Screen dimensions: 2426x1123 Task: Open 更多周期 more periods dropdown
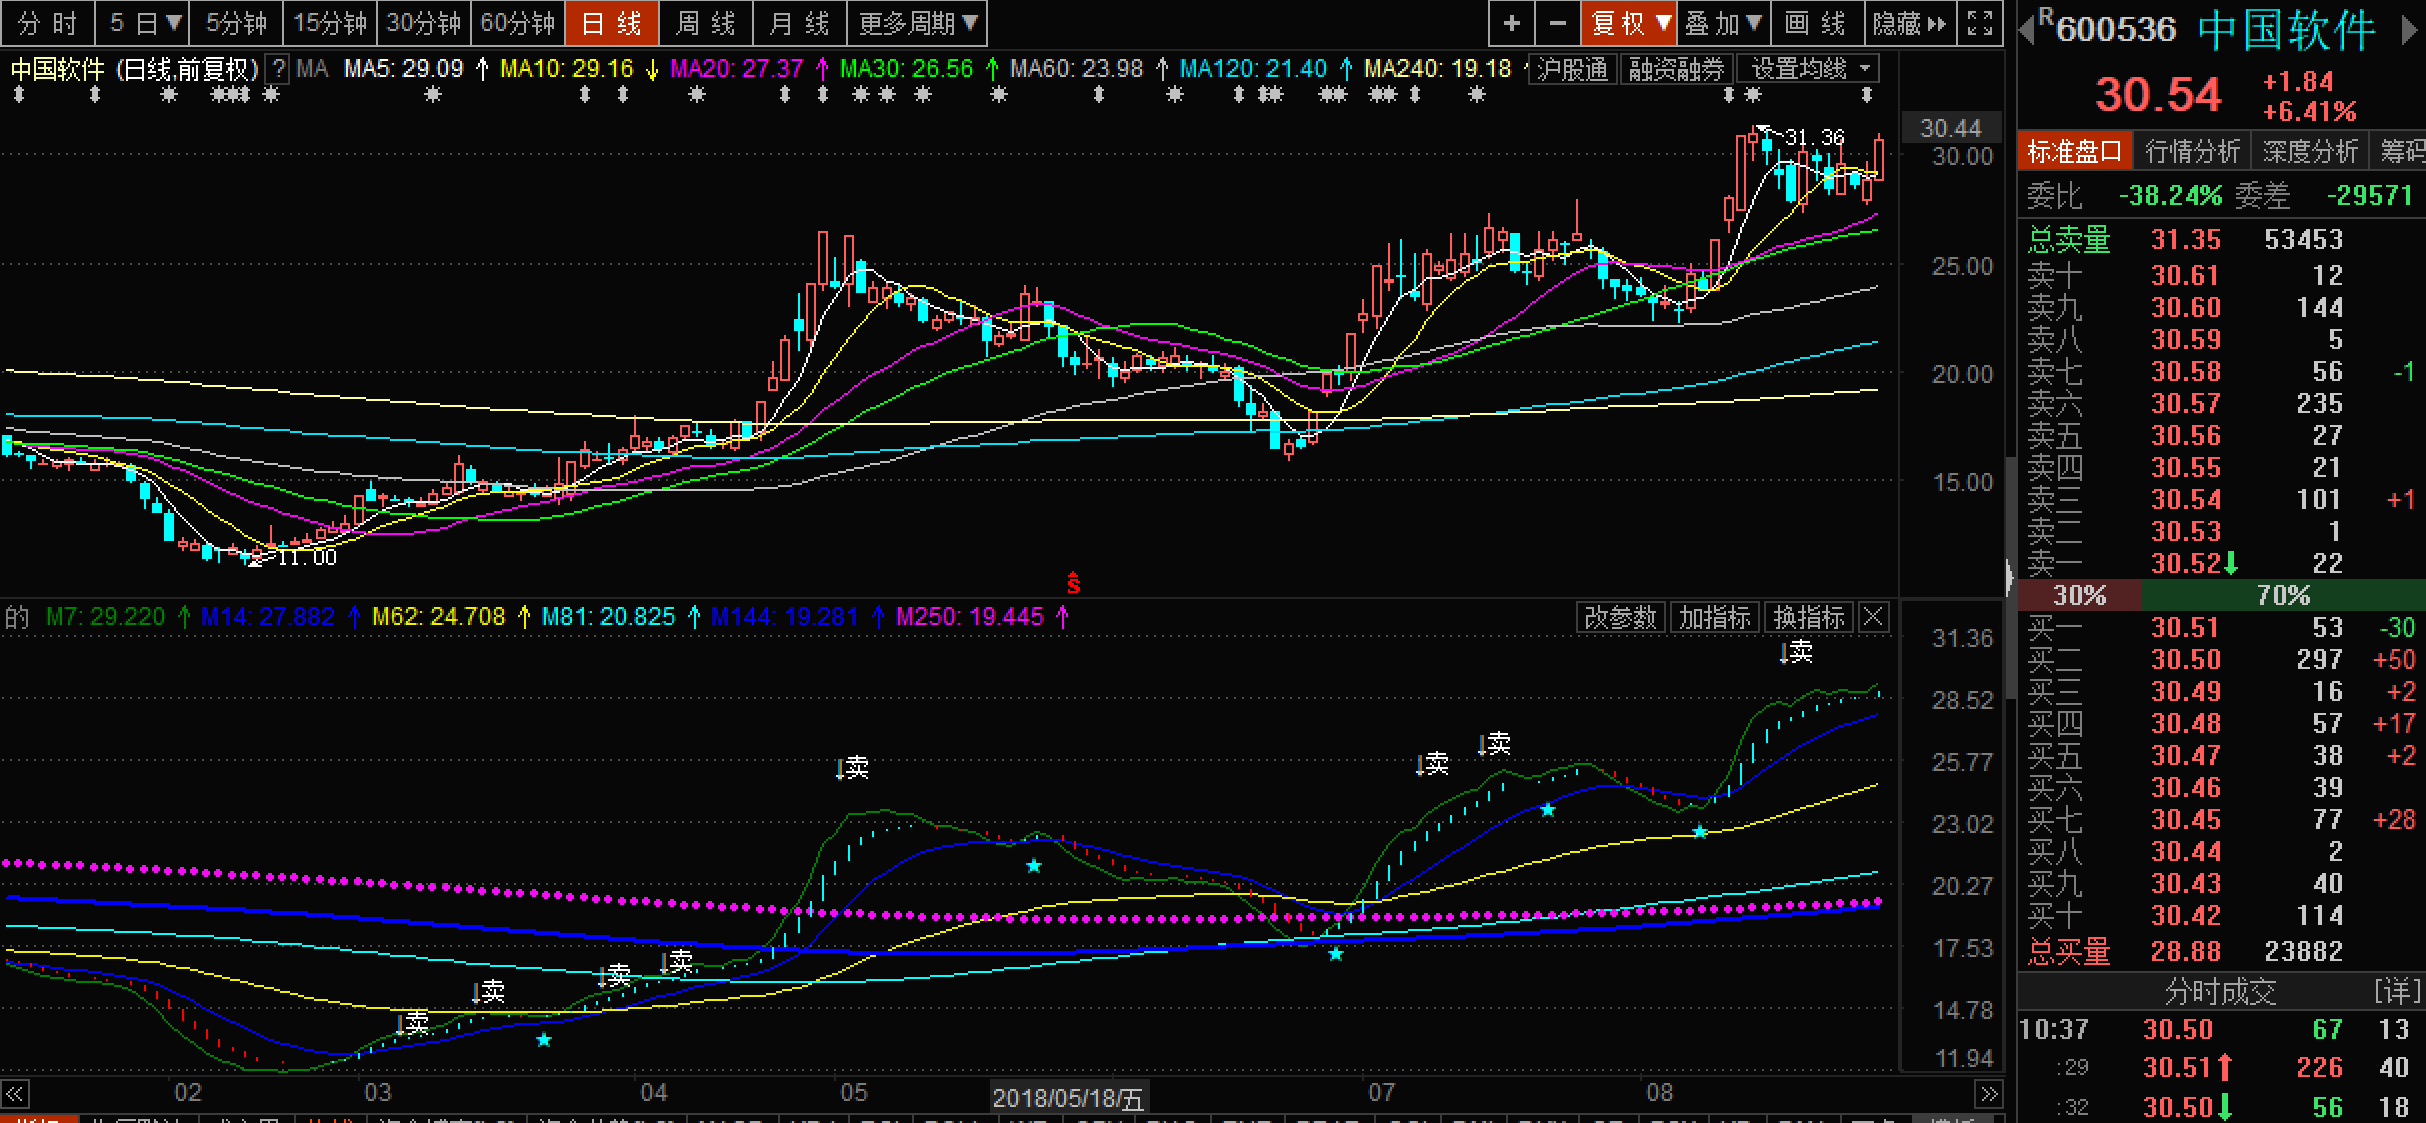tap(917, 23)
